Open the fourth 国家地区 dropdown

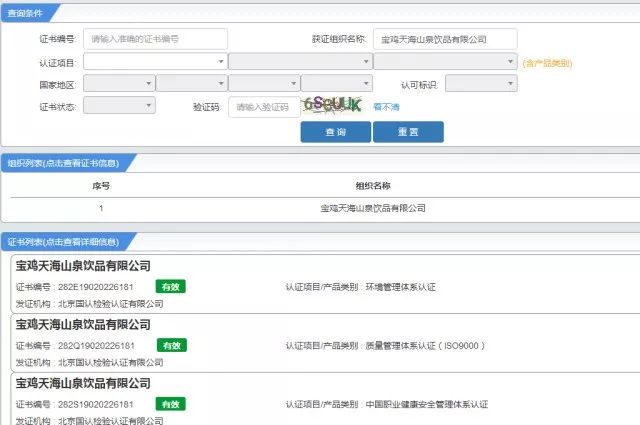tap(336, 83)
